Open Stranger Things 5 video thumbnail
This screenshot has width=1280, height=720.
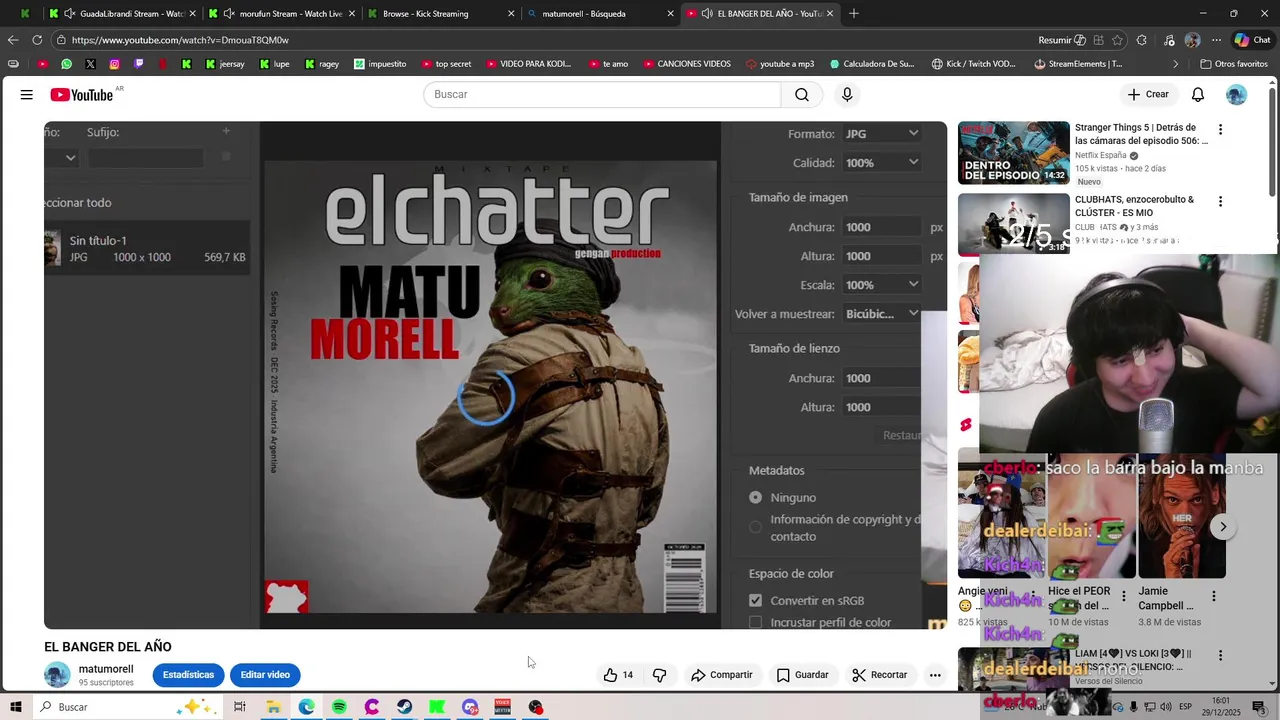tap(1013, 153)
